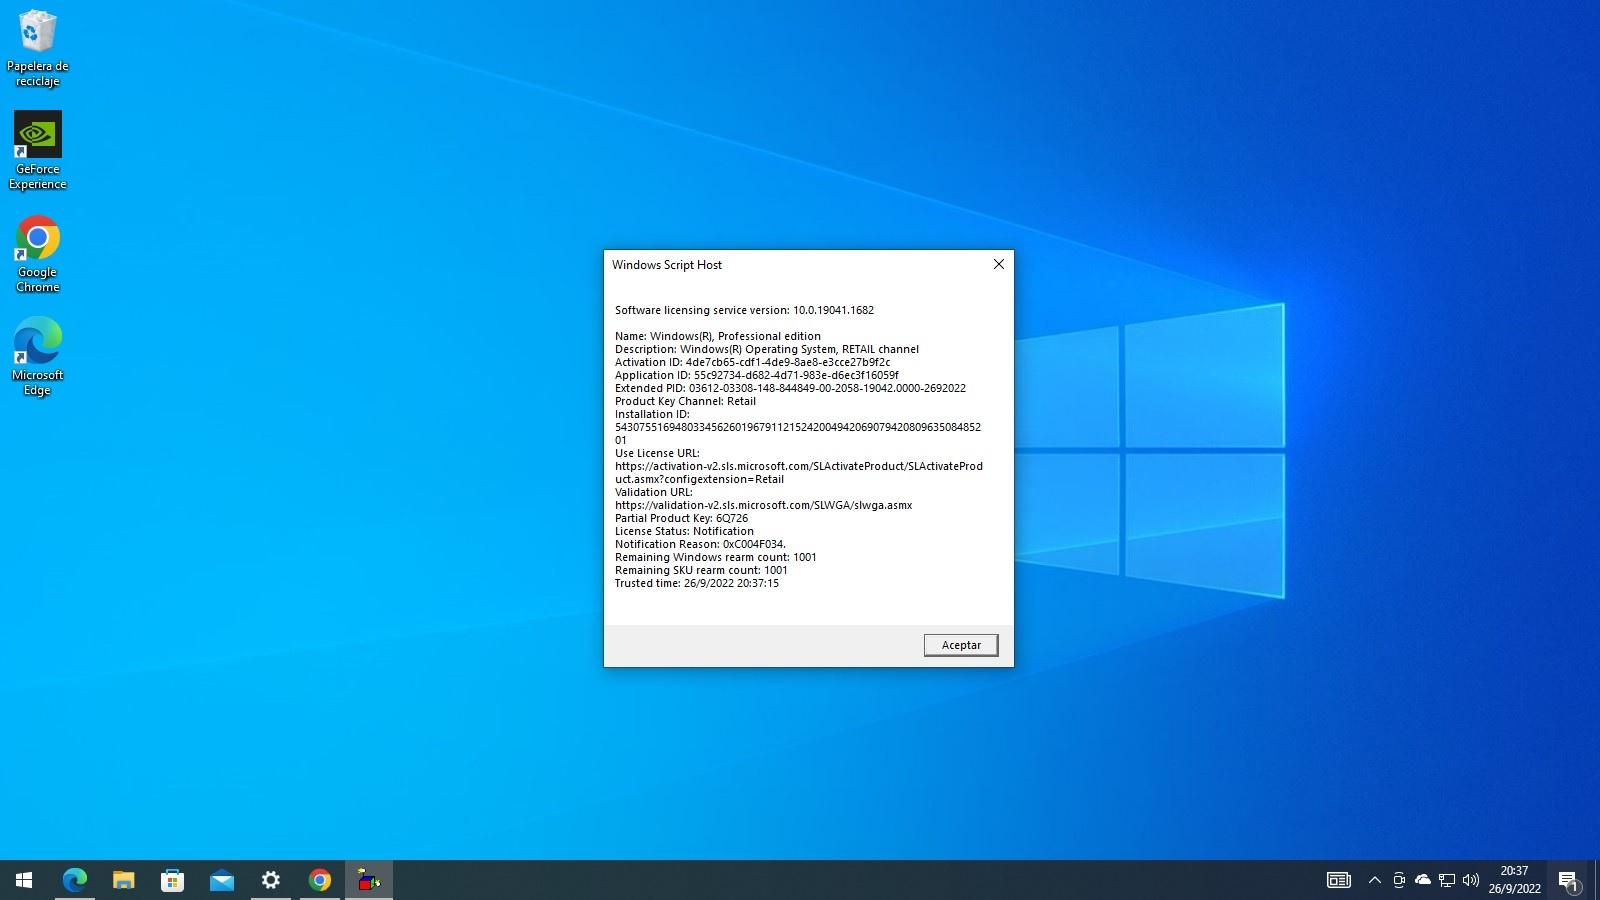The width and height of the screenshot is (1600, 900).
Task: Click the validation-v2.sls.microsoft.com URL text
Action: (x=763, y=505)
